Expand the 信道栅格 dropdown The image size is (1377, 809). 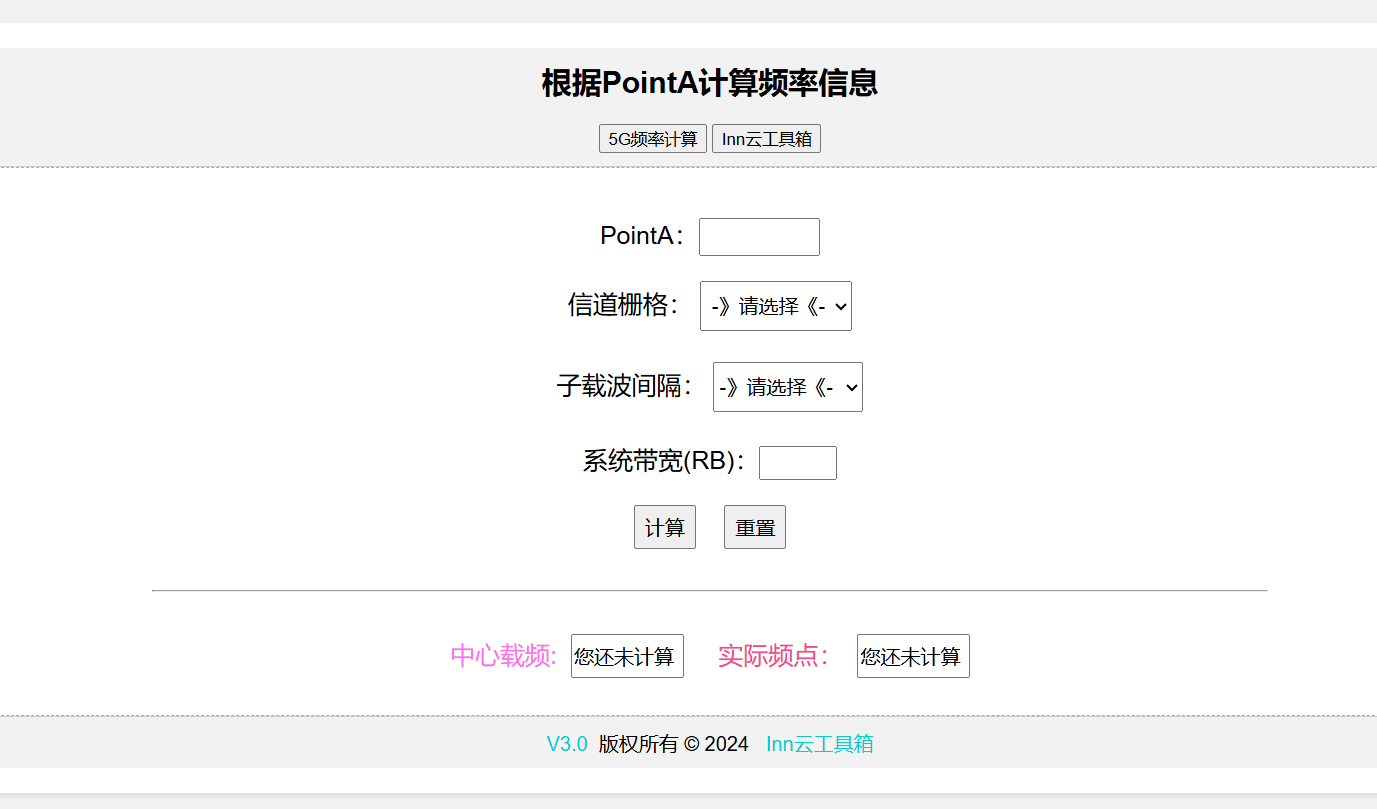[x=776, y=306]
